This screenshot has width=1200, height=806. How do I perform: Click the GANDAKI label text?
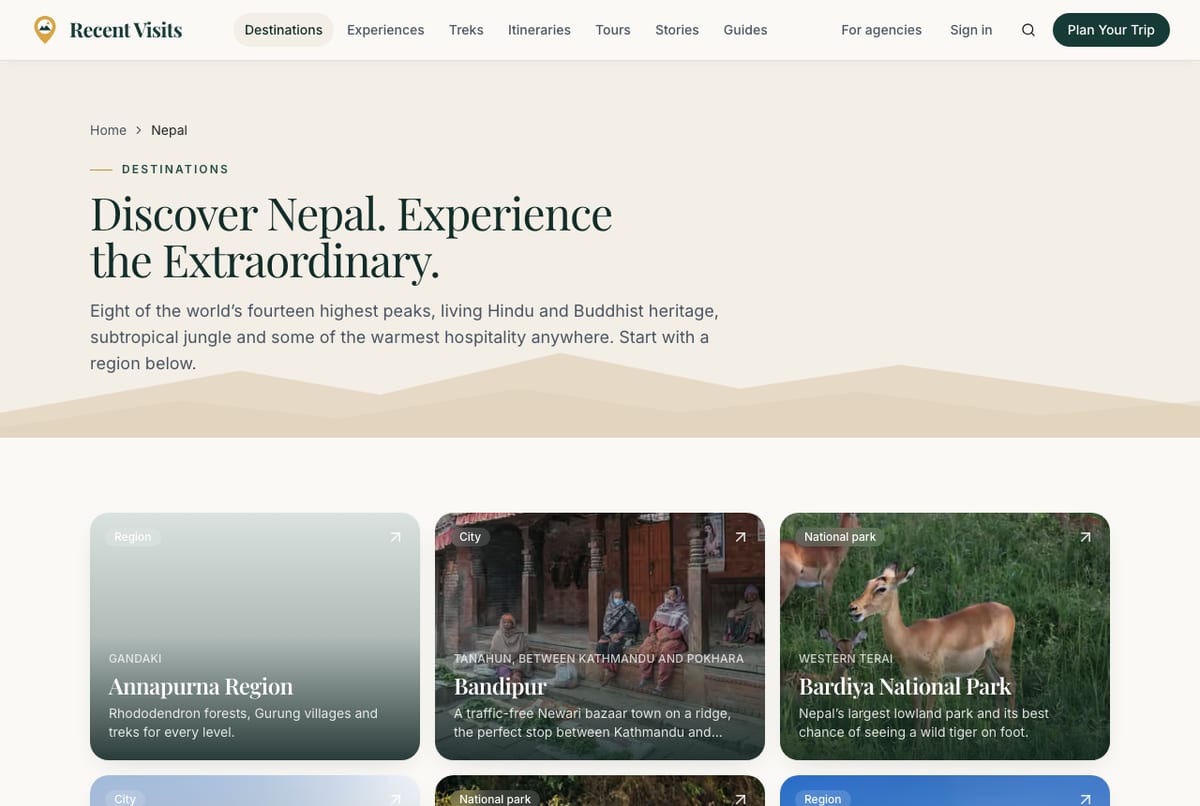pyautogui.click(x=135, y=659)
